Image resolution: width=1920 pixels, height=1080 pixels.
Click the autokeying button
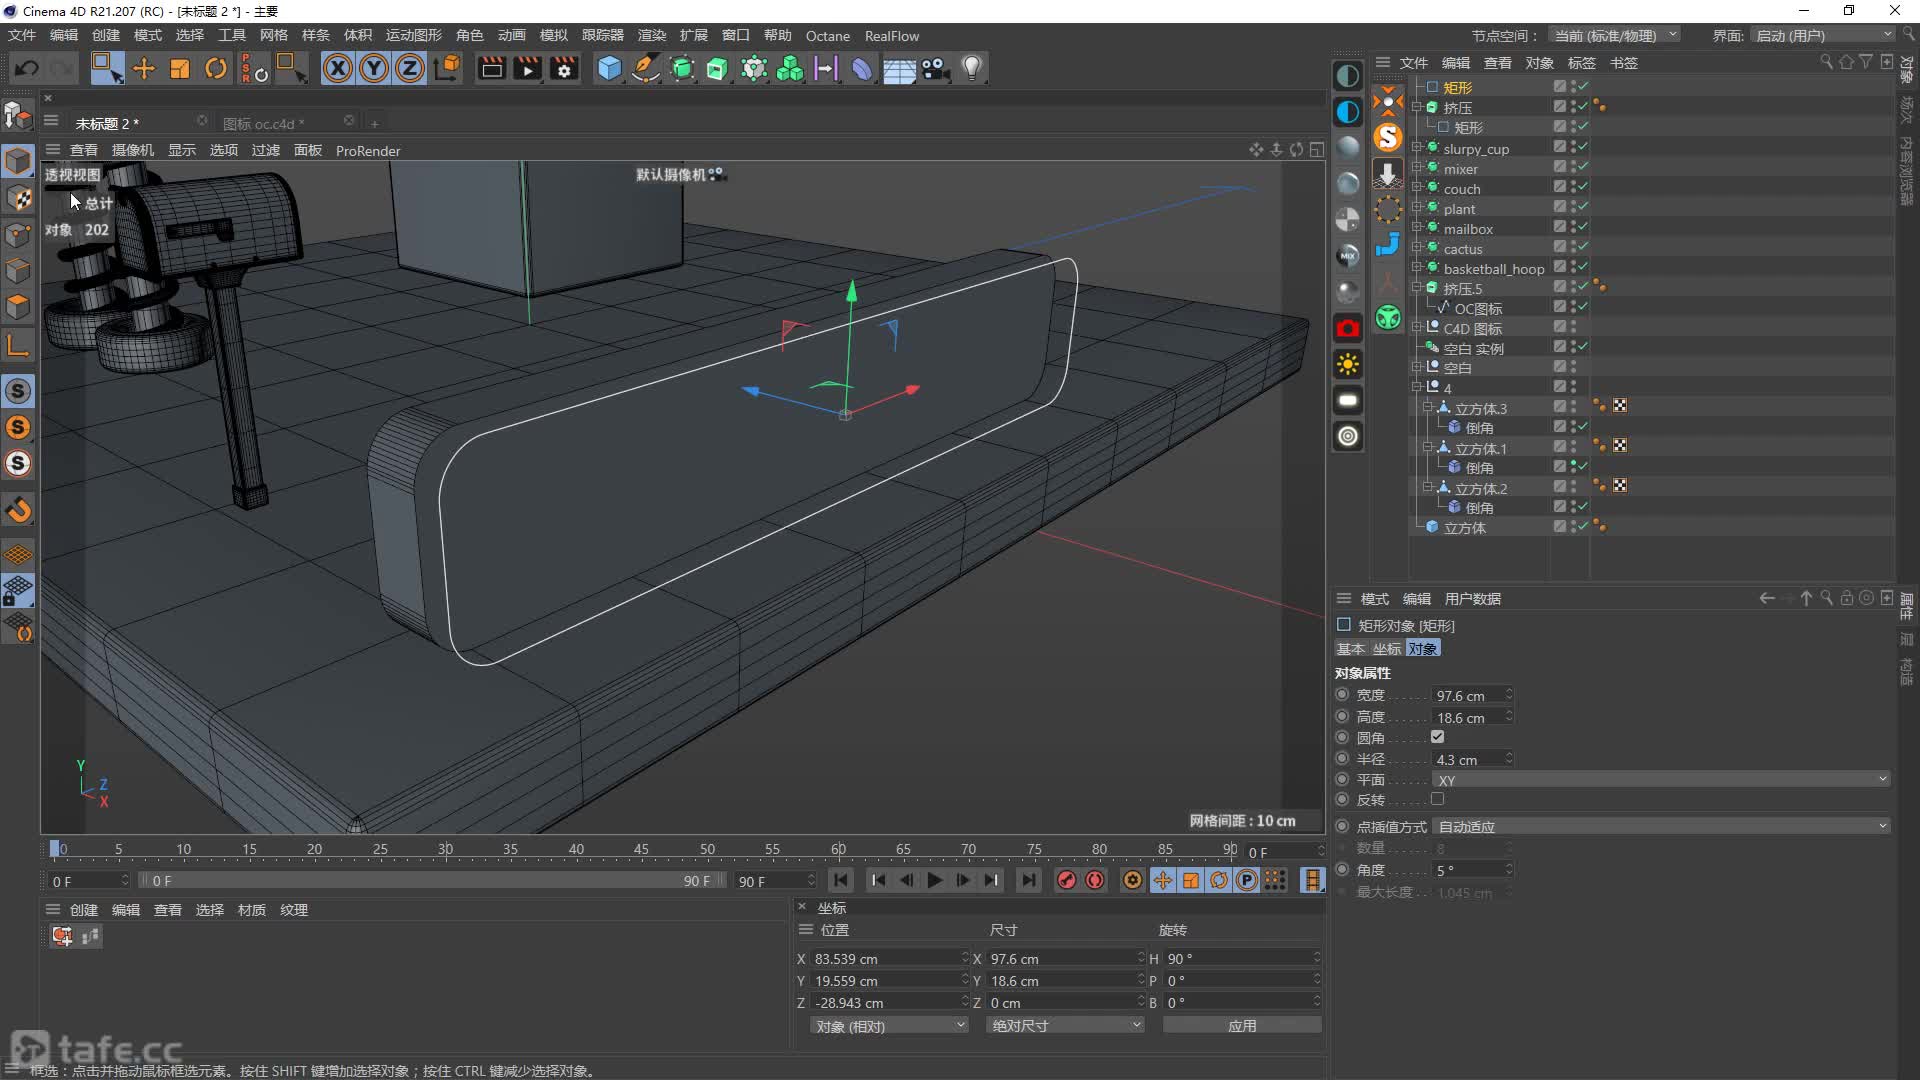point(1095,880)
